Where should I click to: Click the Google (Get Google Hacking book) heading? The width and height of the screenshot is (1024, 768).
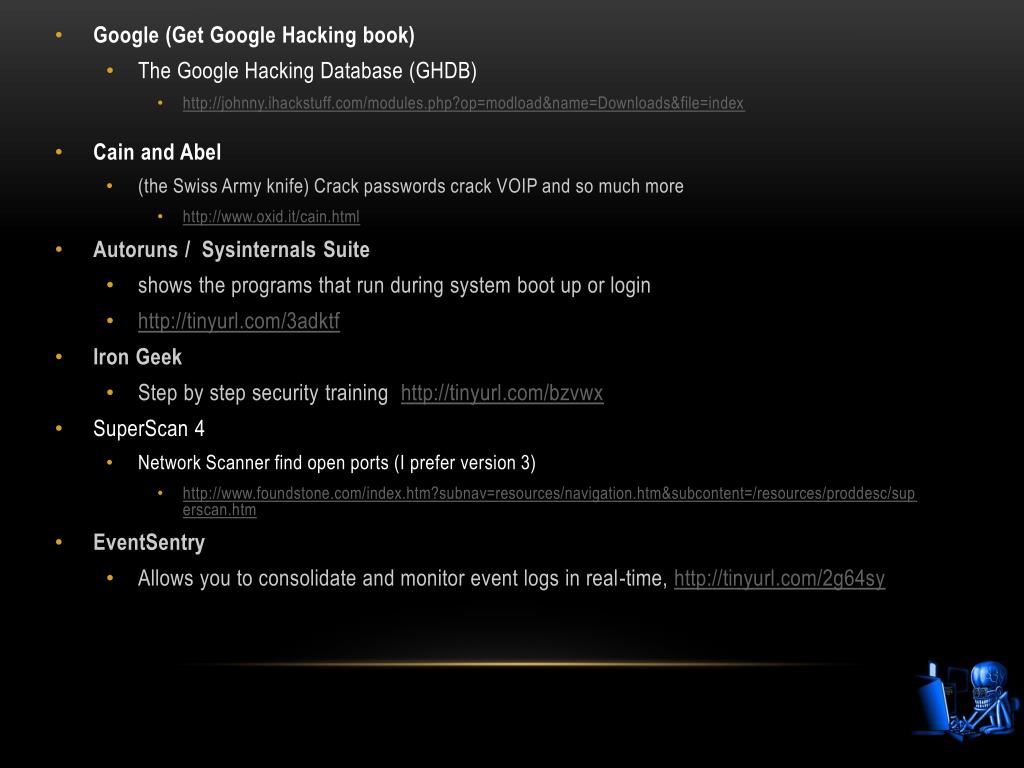tap(254, 35)
